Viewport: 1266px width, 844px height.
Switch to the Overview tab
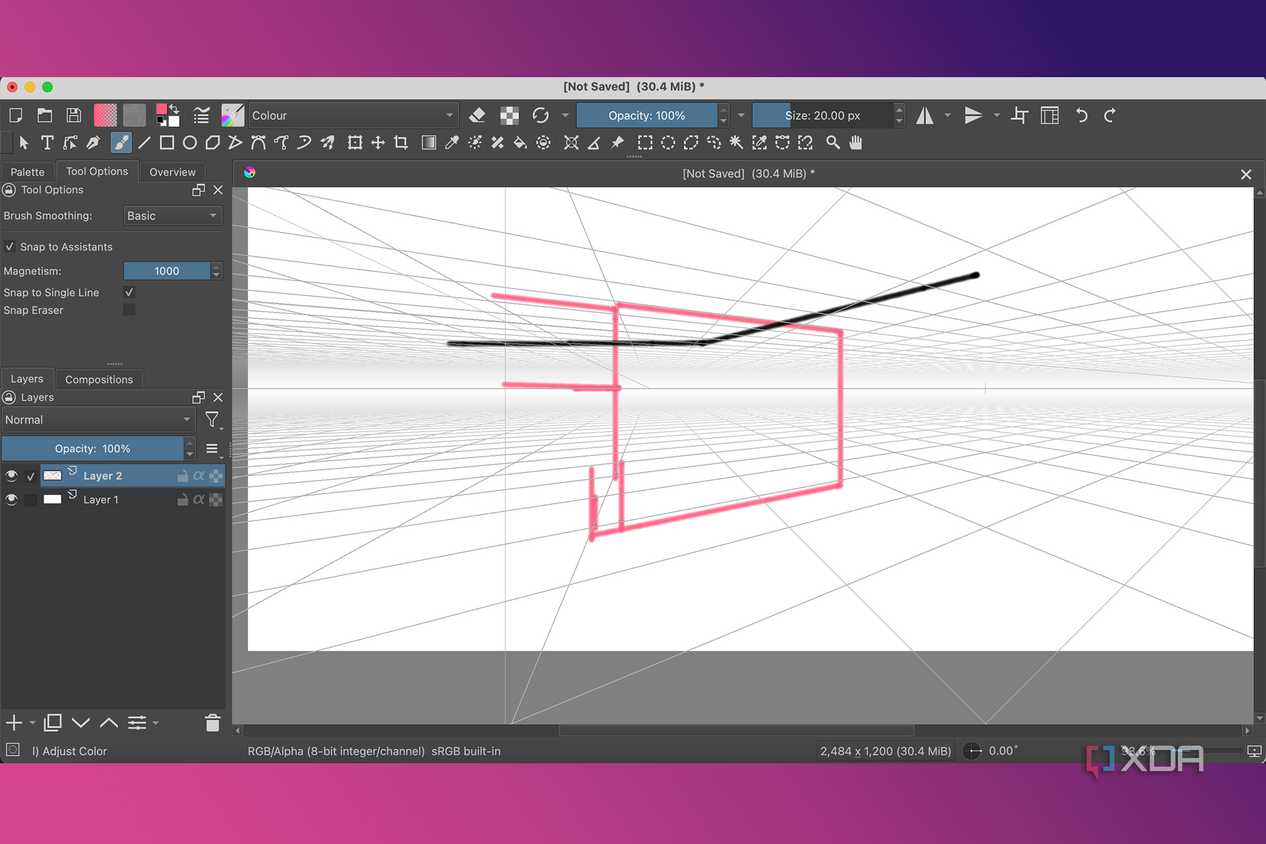(172, 172)
